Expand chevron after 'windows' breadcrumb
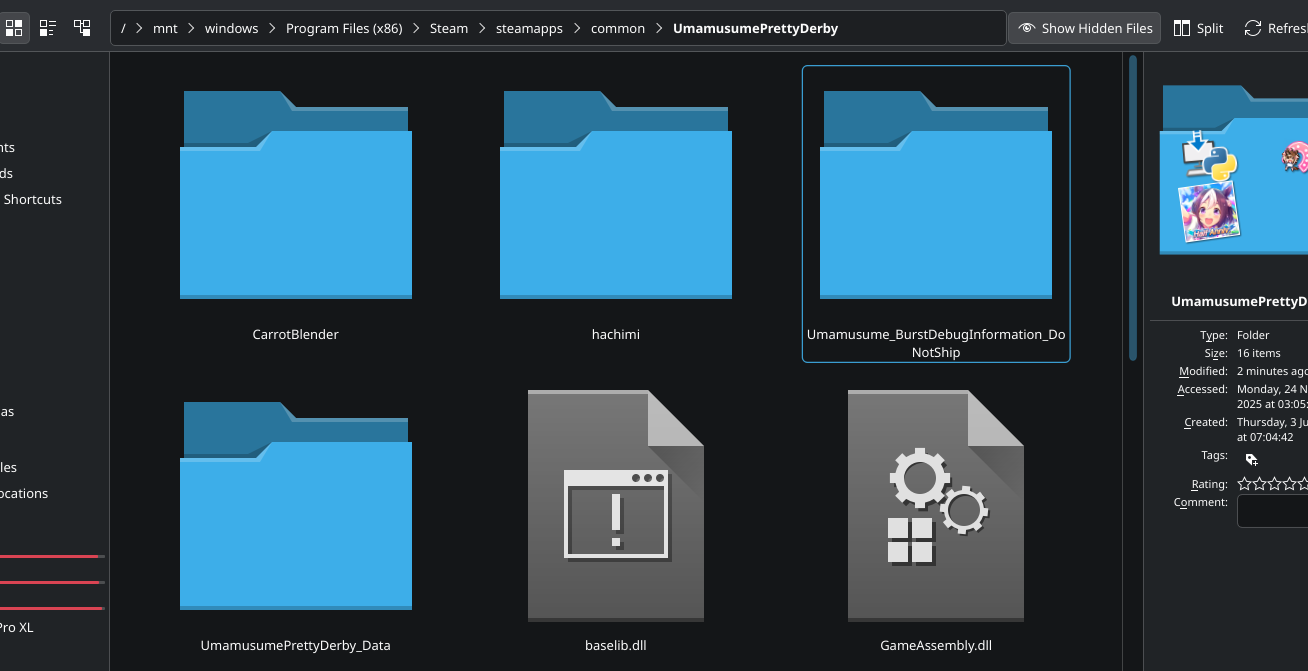This screenshot has height=671, width=1308. [x=273, y=28]
